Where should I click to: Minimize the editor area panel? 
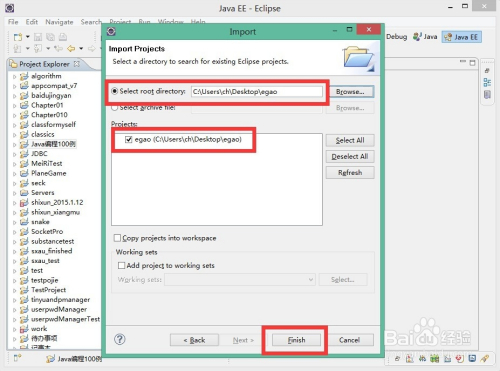point(463,62)
